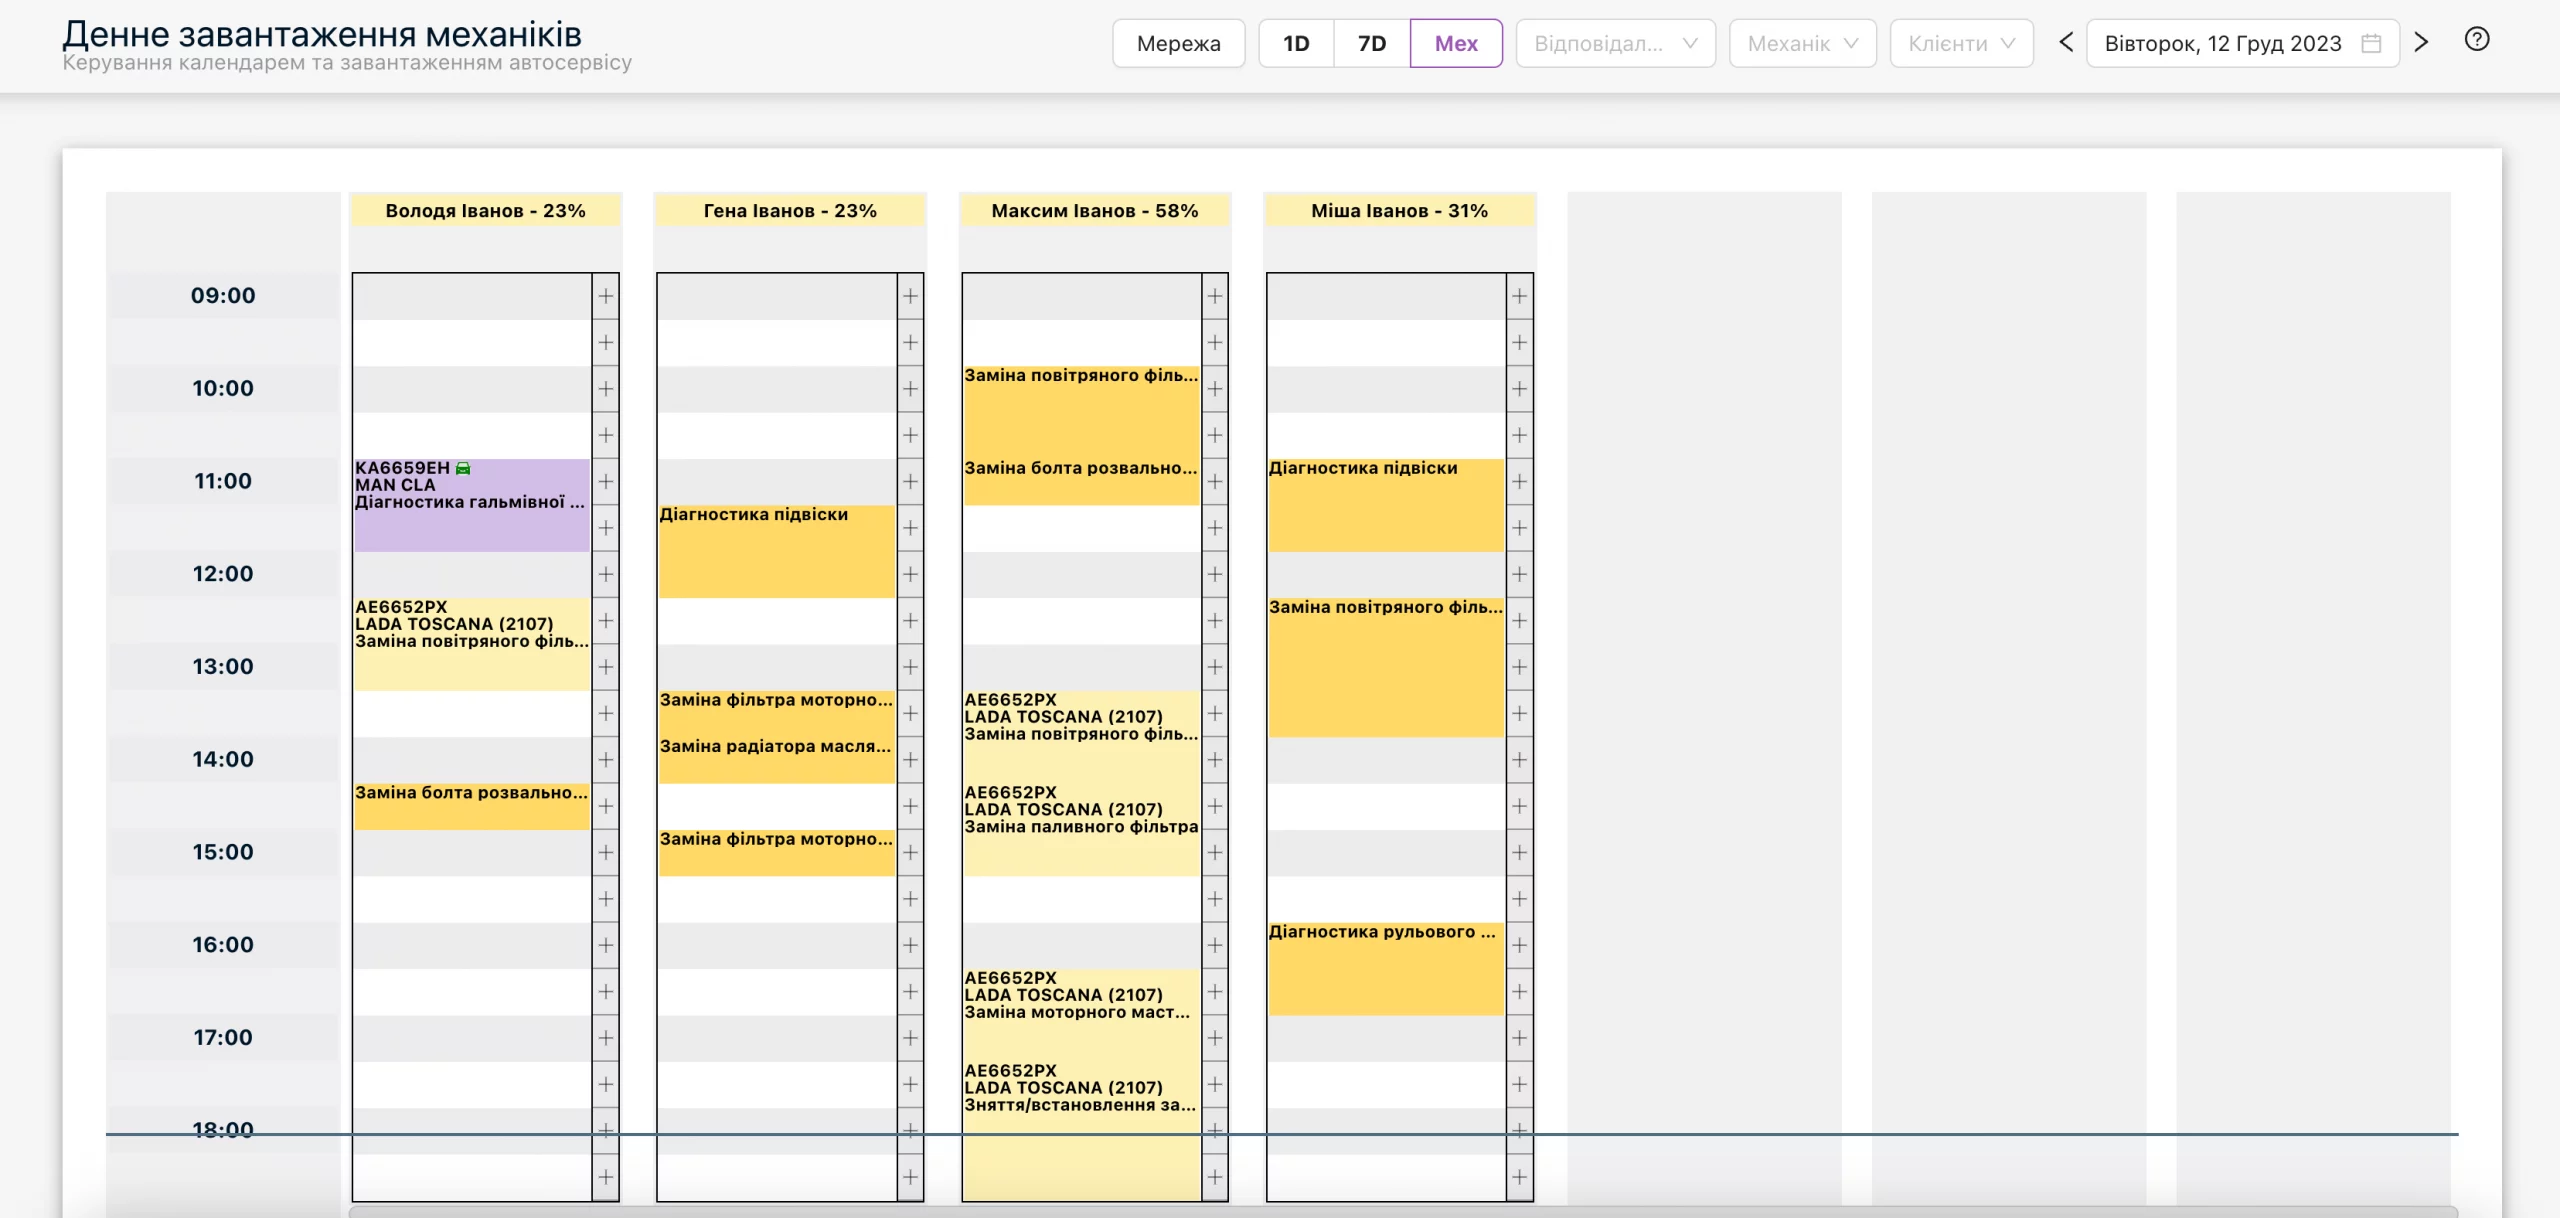2560x1218 pixels.
Task: Add task for Володя Іванов at 15:00
Action: pos(606,853)
